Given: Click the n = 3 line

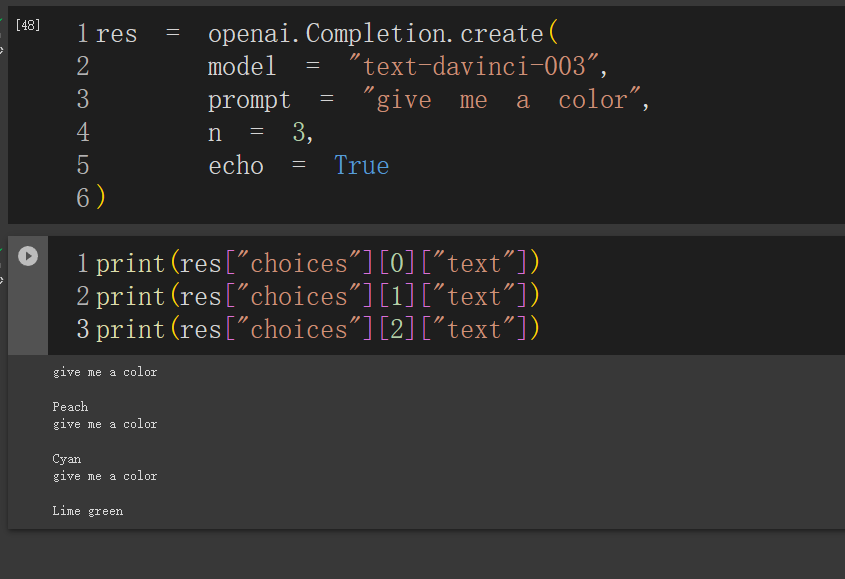Looking at the screenshot, I should [x=260, y=133].
